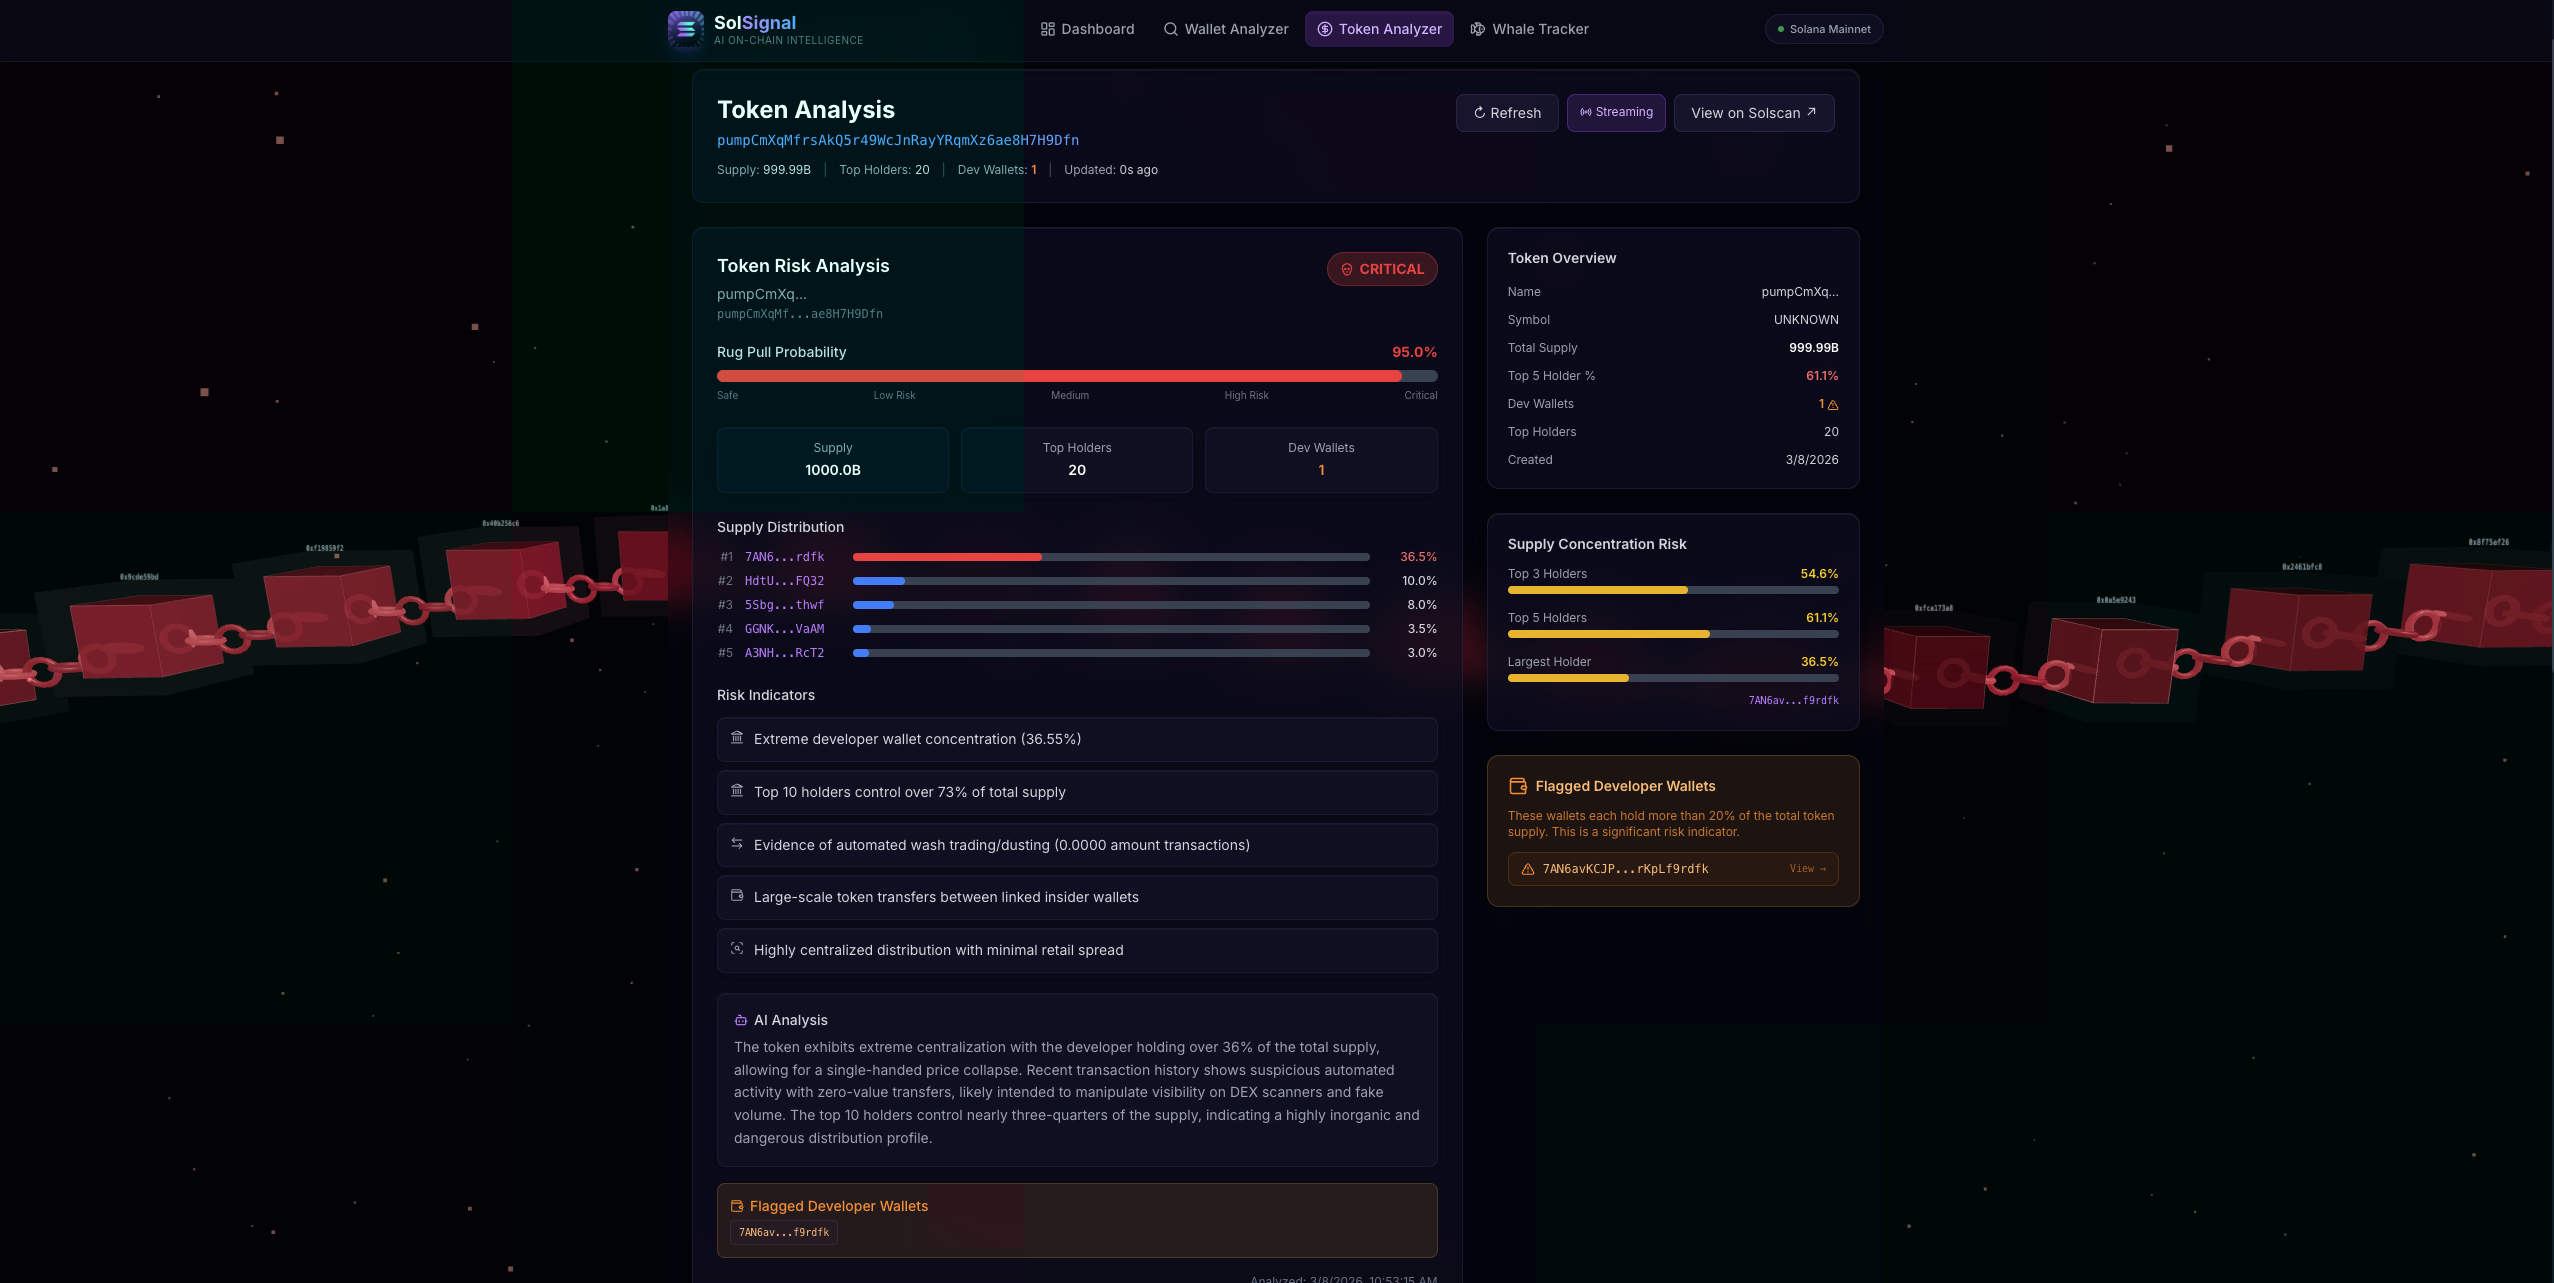Click the Rug Pull Probability progress bar
The width and height of the screenshot is (2554, 1283).
pyautogui.click(x=1076, y=376)
